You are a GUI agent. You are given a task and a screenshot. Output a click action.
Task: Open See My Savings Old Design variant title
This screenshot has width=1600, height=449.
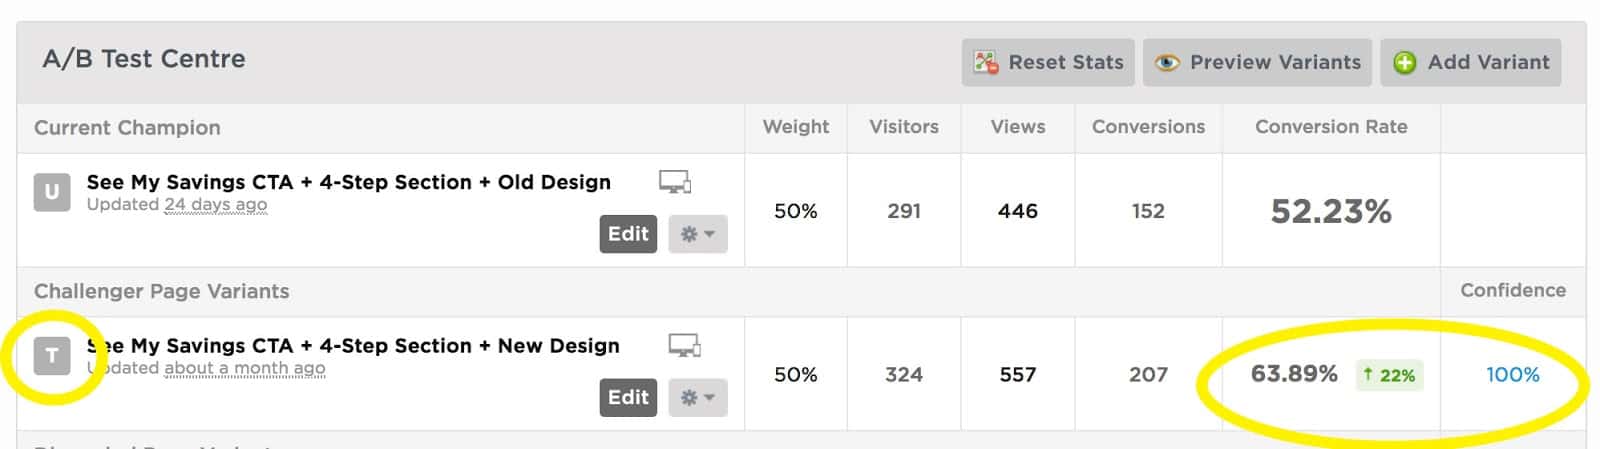coord(348,182)
